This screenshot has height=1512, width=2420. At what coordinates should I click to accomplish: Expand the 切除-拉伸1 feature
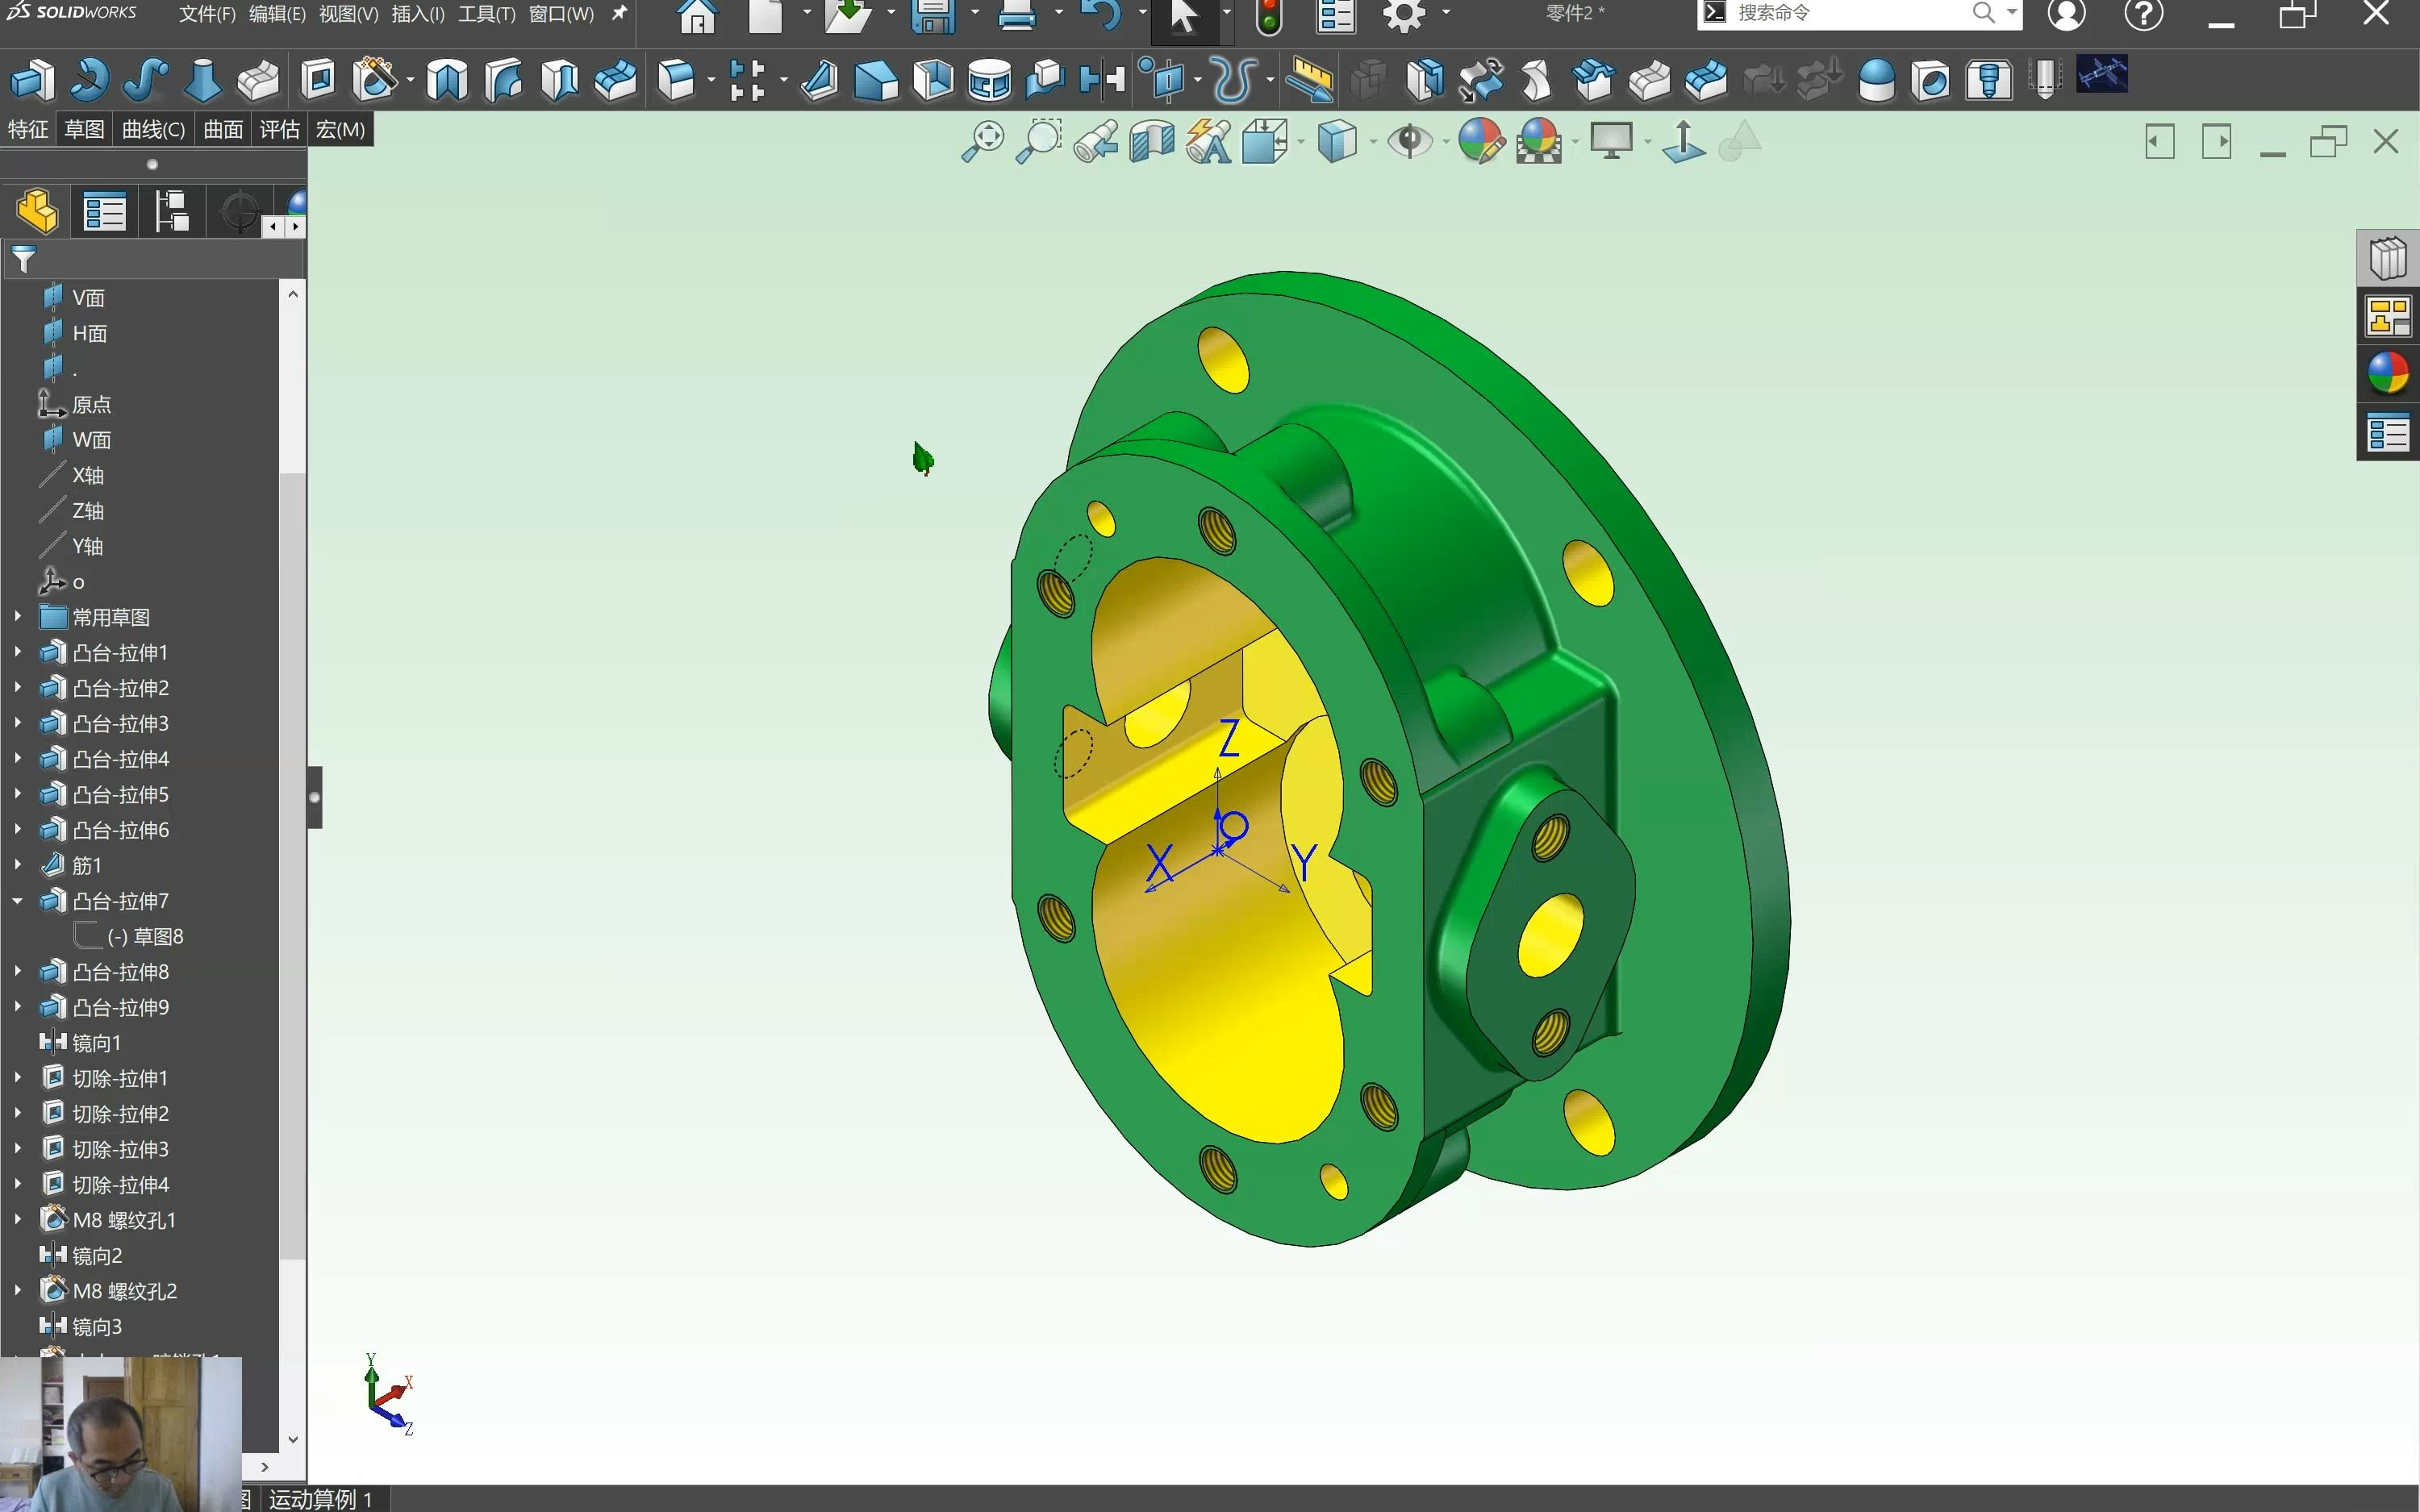(17, 1078)
